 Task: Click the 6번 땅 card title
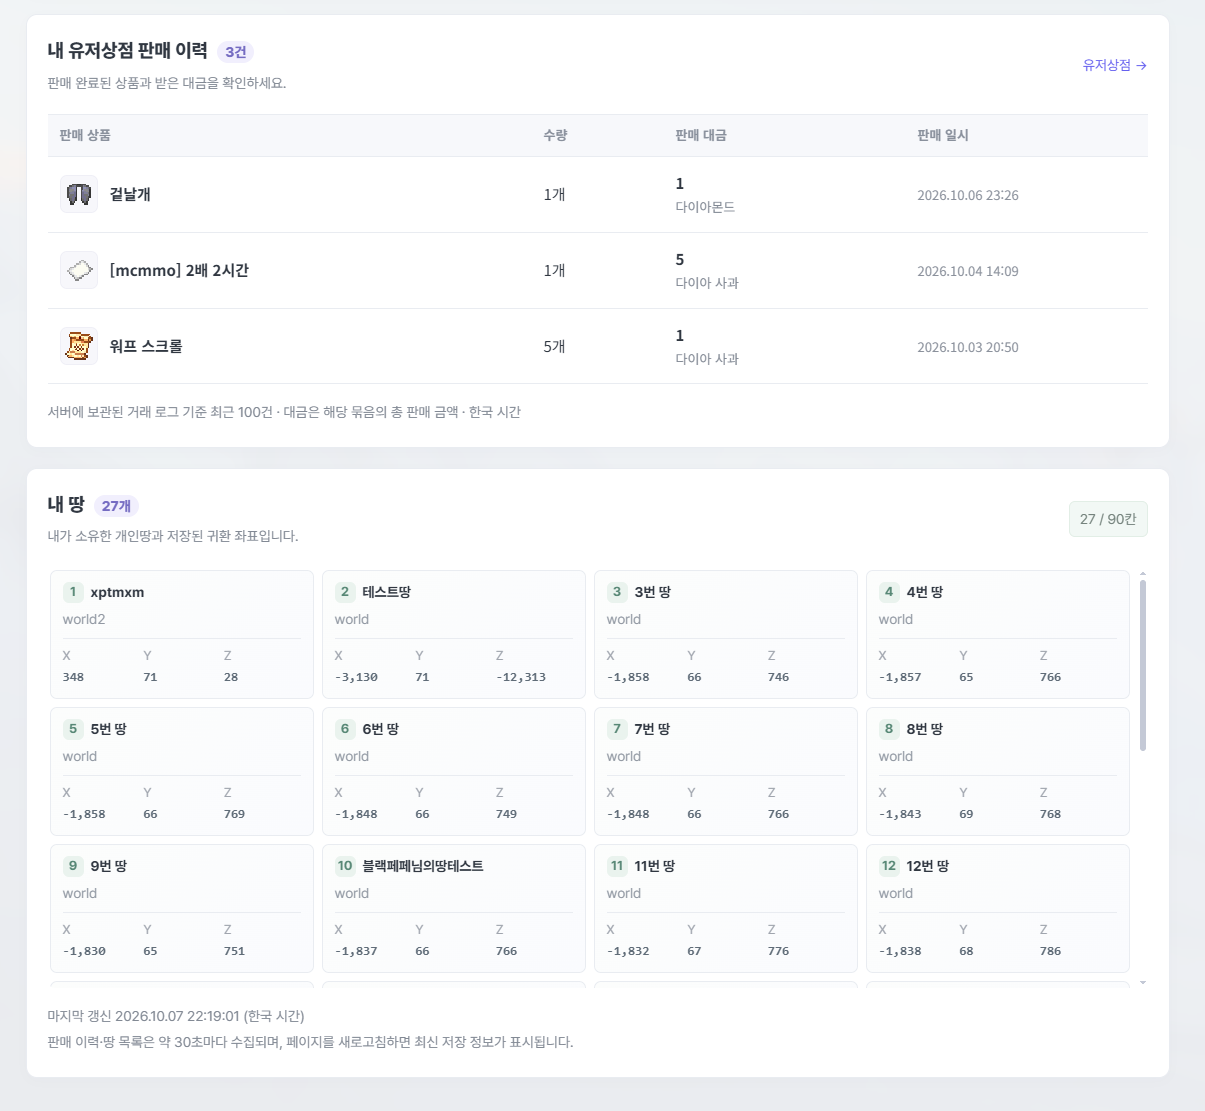click(x=380, y=729)
